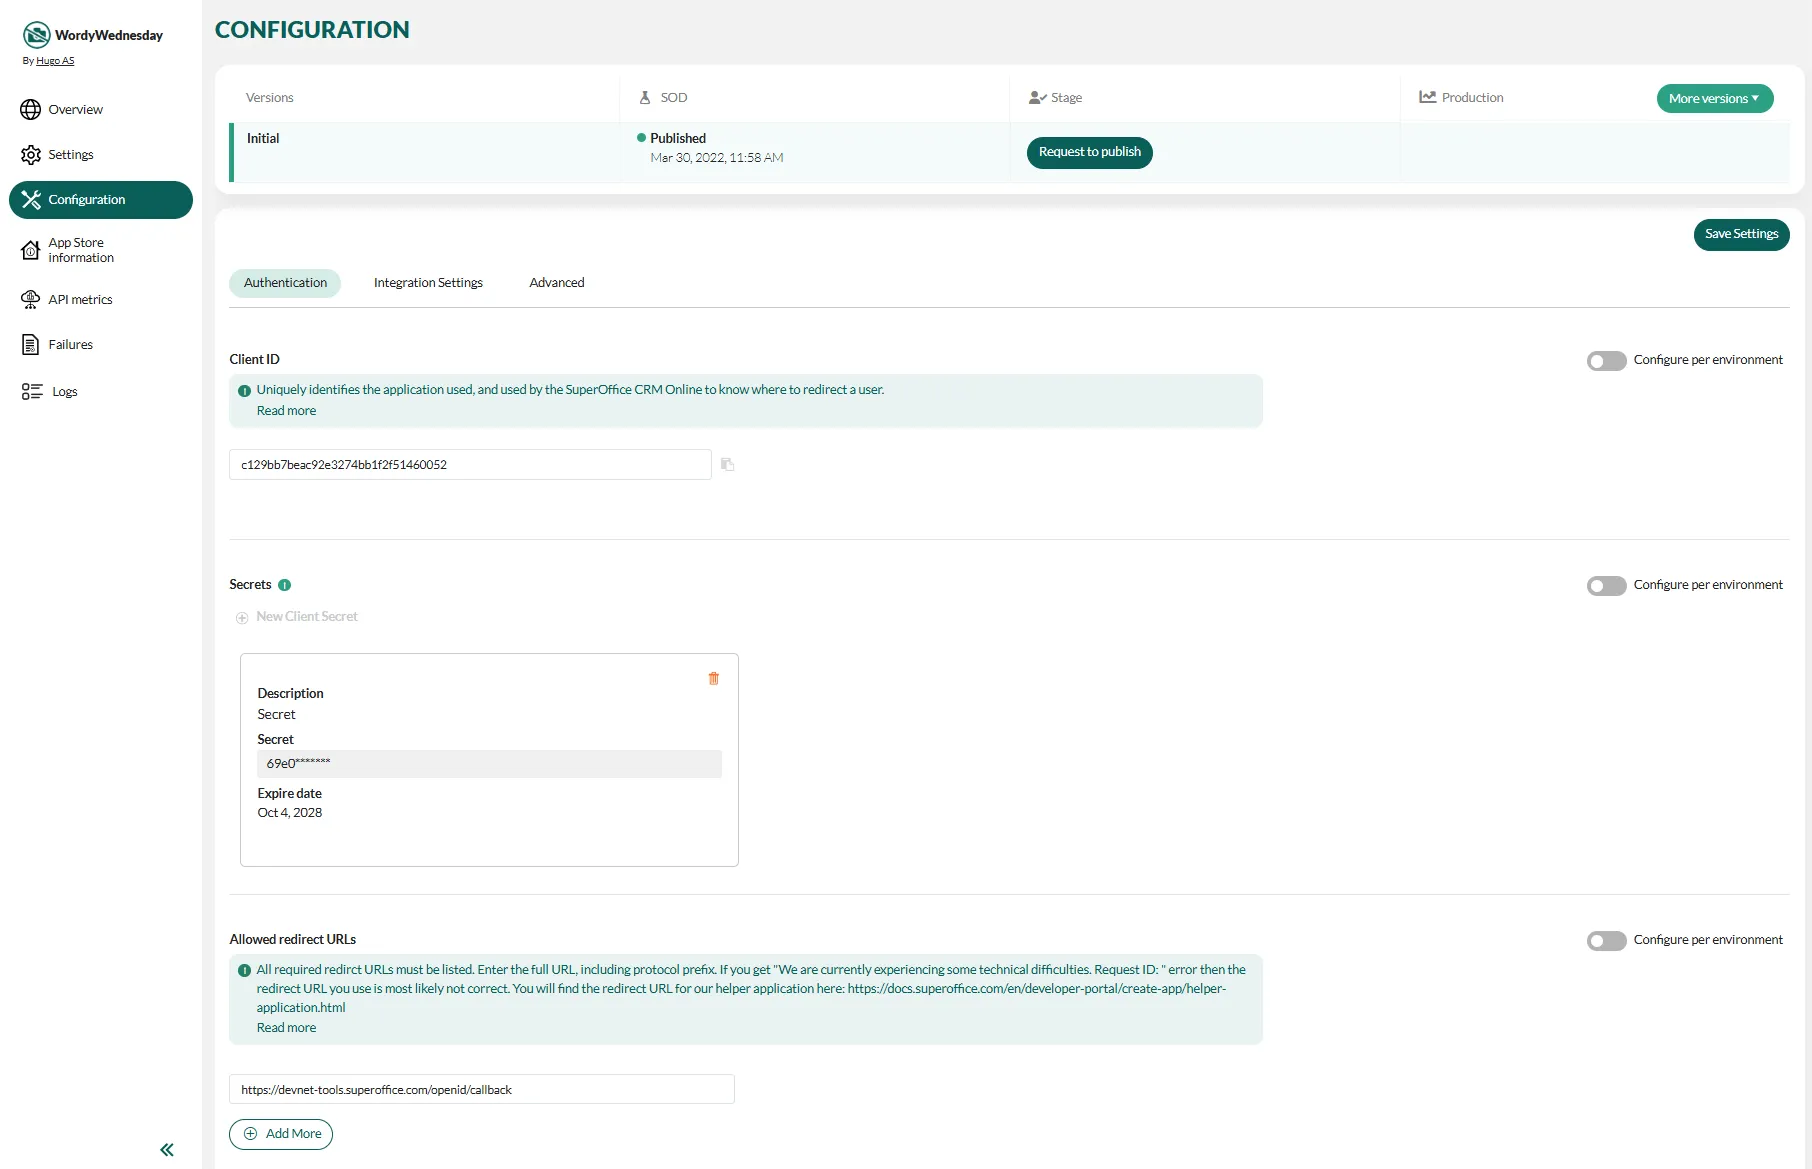This screenshot has height=1169, width=1812.
Task: Click the redirect URL input field
Action: tap(481, 1090)
